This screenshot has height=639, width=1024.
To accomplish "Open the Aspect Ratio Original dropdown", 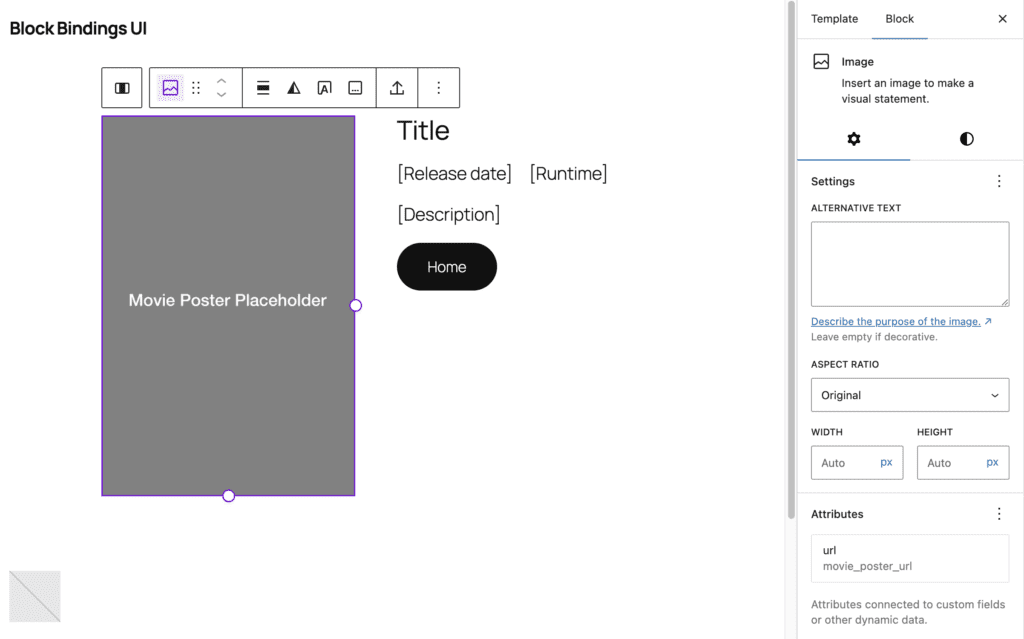I will (x=910, y=395).
